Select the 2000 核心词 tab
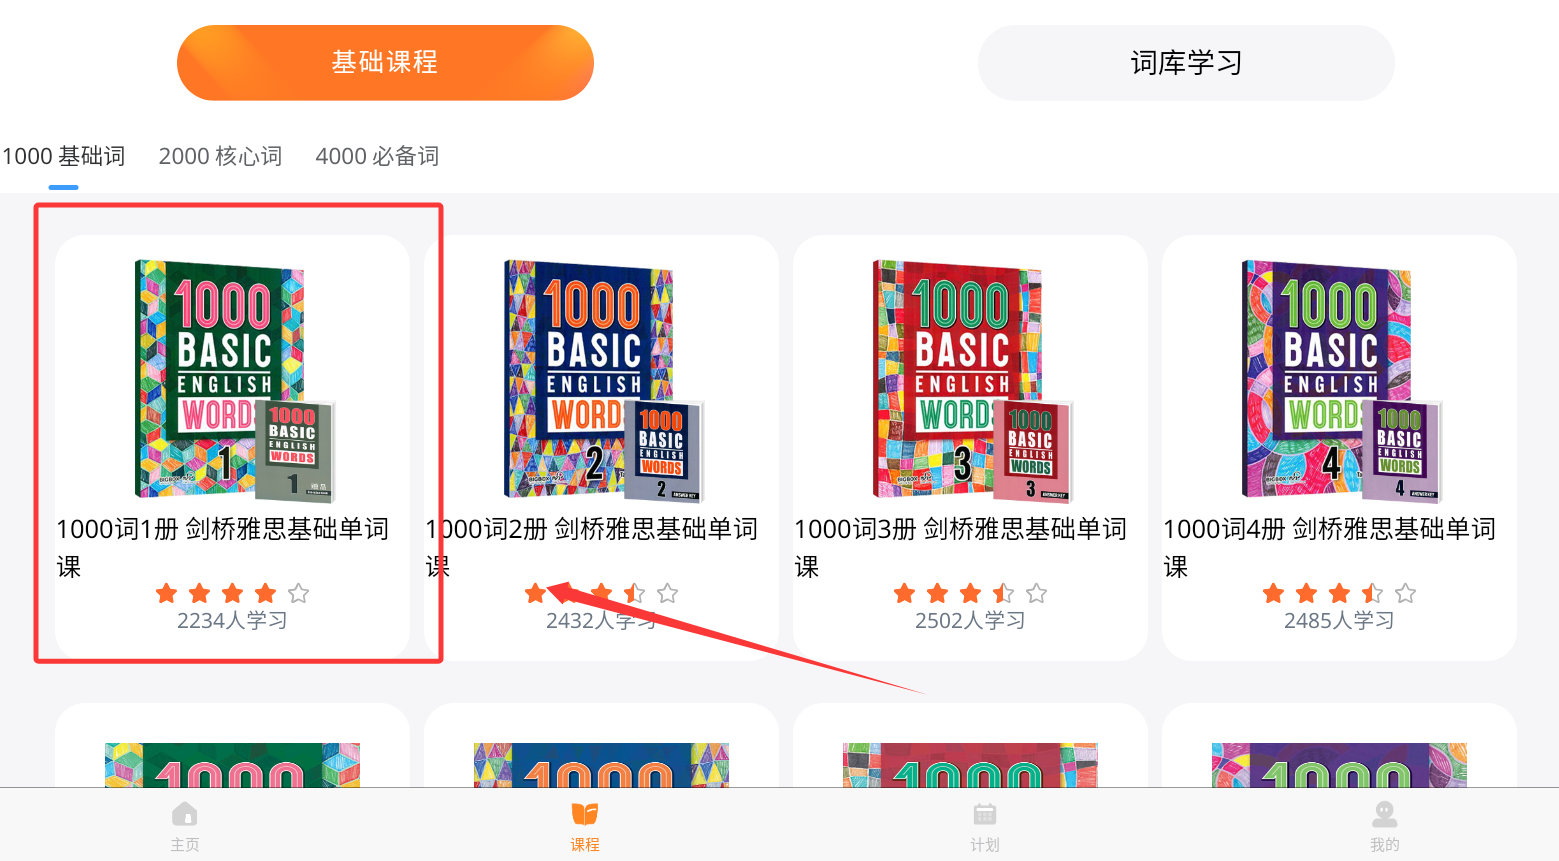Image resolution: width=1559 pixels, height=861 pixels. point(220,156)
